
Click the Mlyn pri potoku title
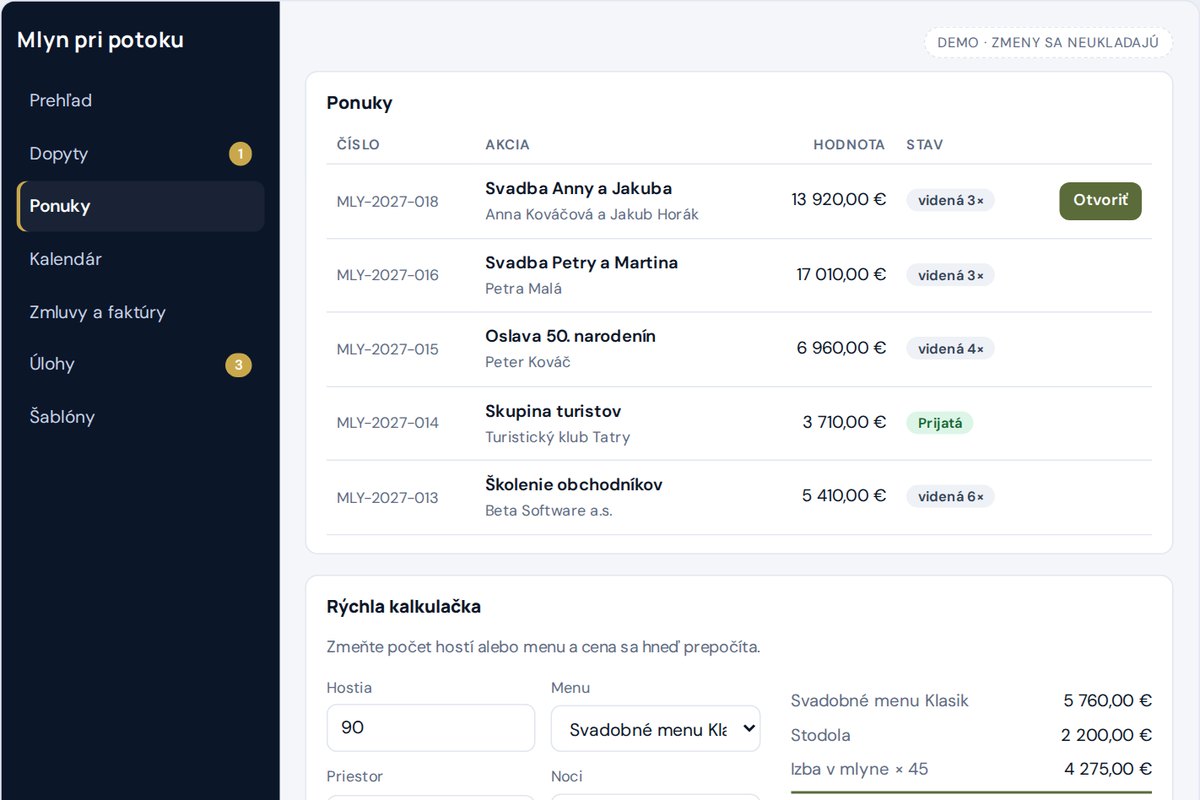[x=100, y=40]
